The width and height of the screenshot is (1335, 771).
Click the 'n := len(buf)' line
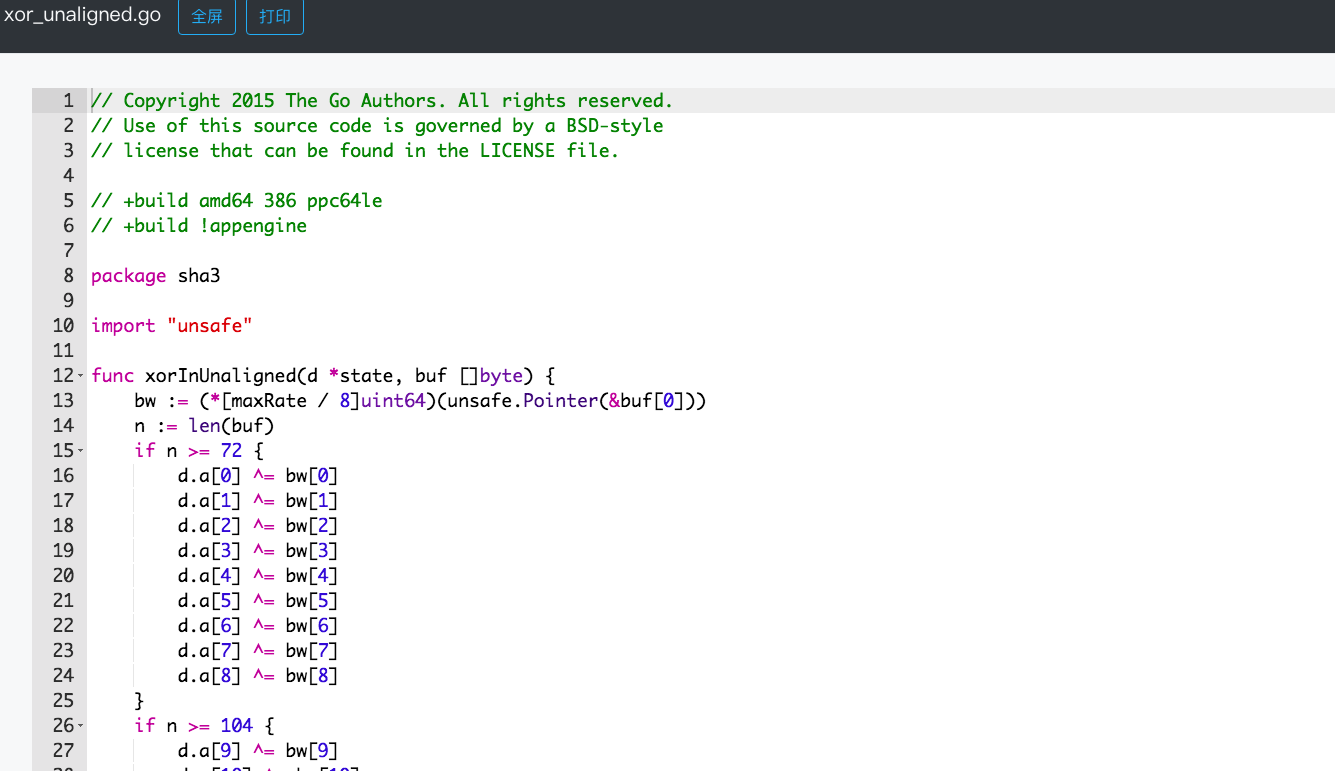[x=204, y=426]
